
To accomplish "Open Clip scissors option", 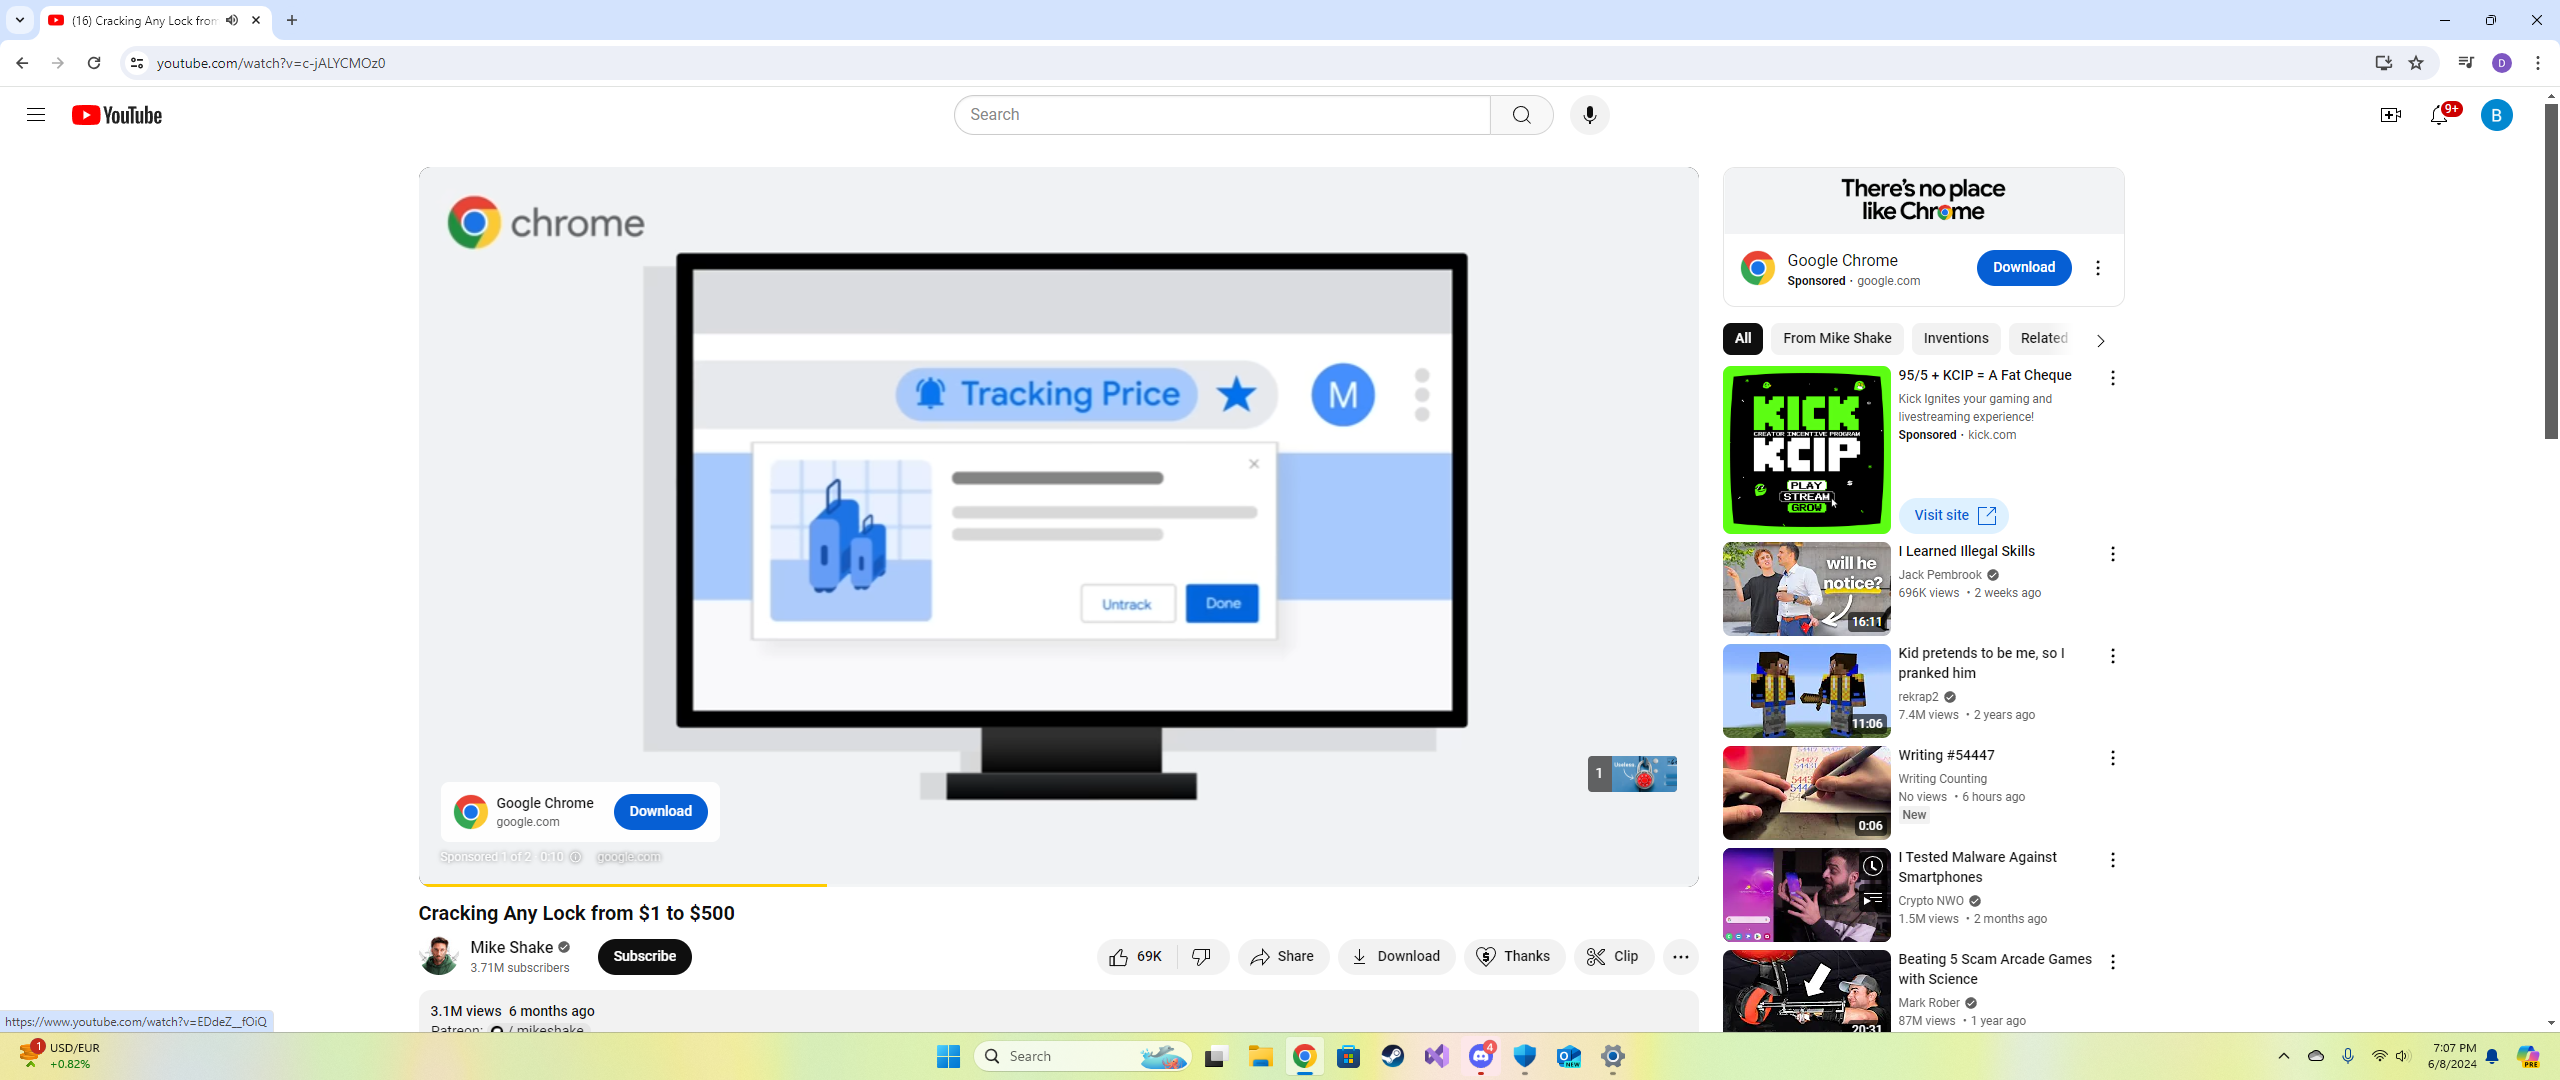I will pyautogui.click(x=1613, y=956).
